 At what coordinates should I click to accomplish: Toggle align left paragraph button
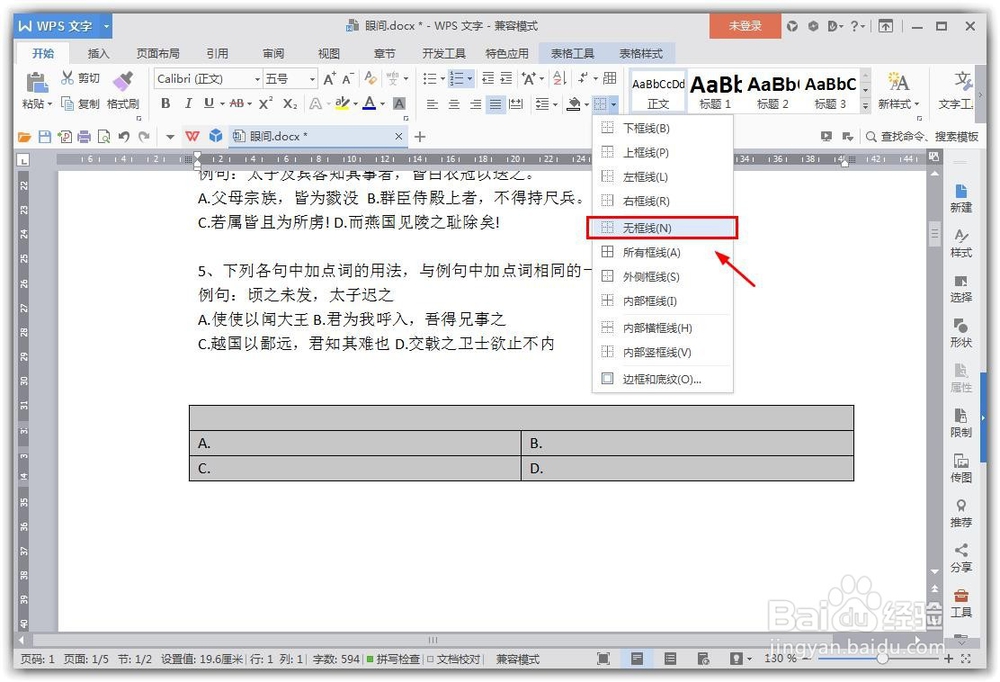pyautogui.click(x=432, y=103)
